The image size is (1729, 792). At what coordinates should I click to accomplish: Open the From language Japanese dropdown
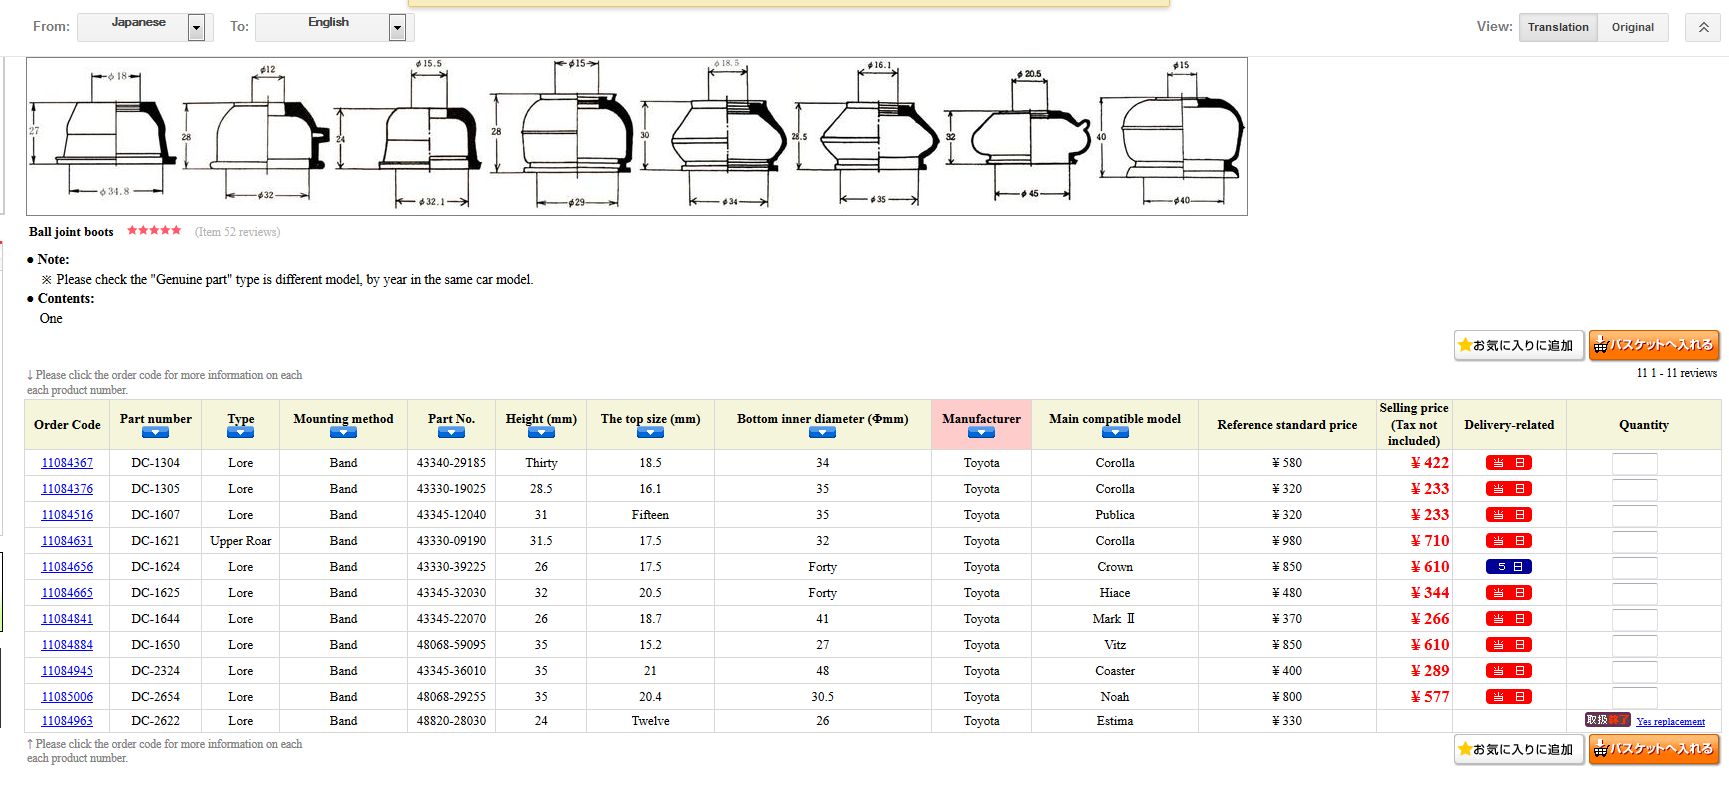click(x=196, y=28)
